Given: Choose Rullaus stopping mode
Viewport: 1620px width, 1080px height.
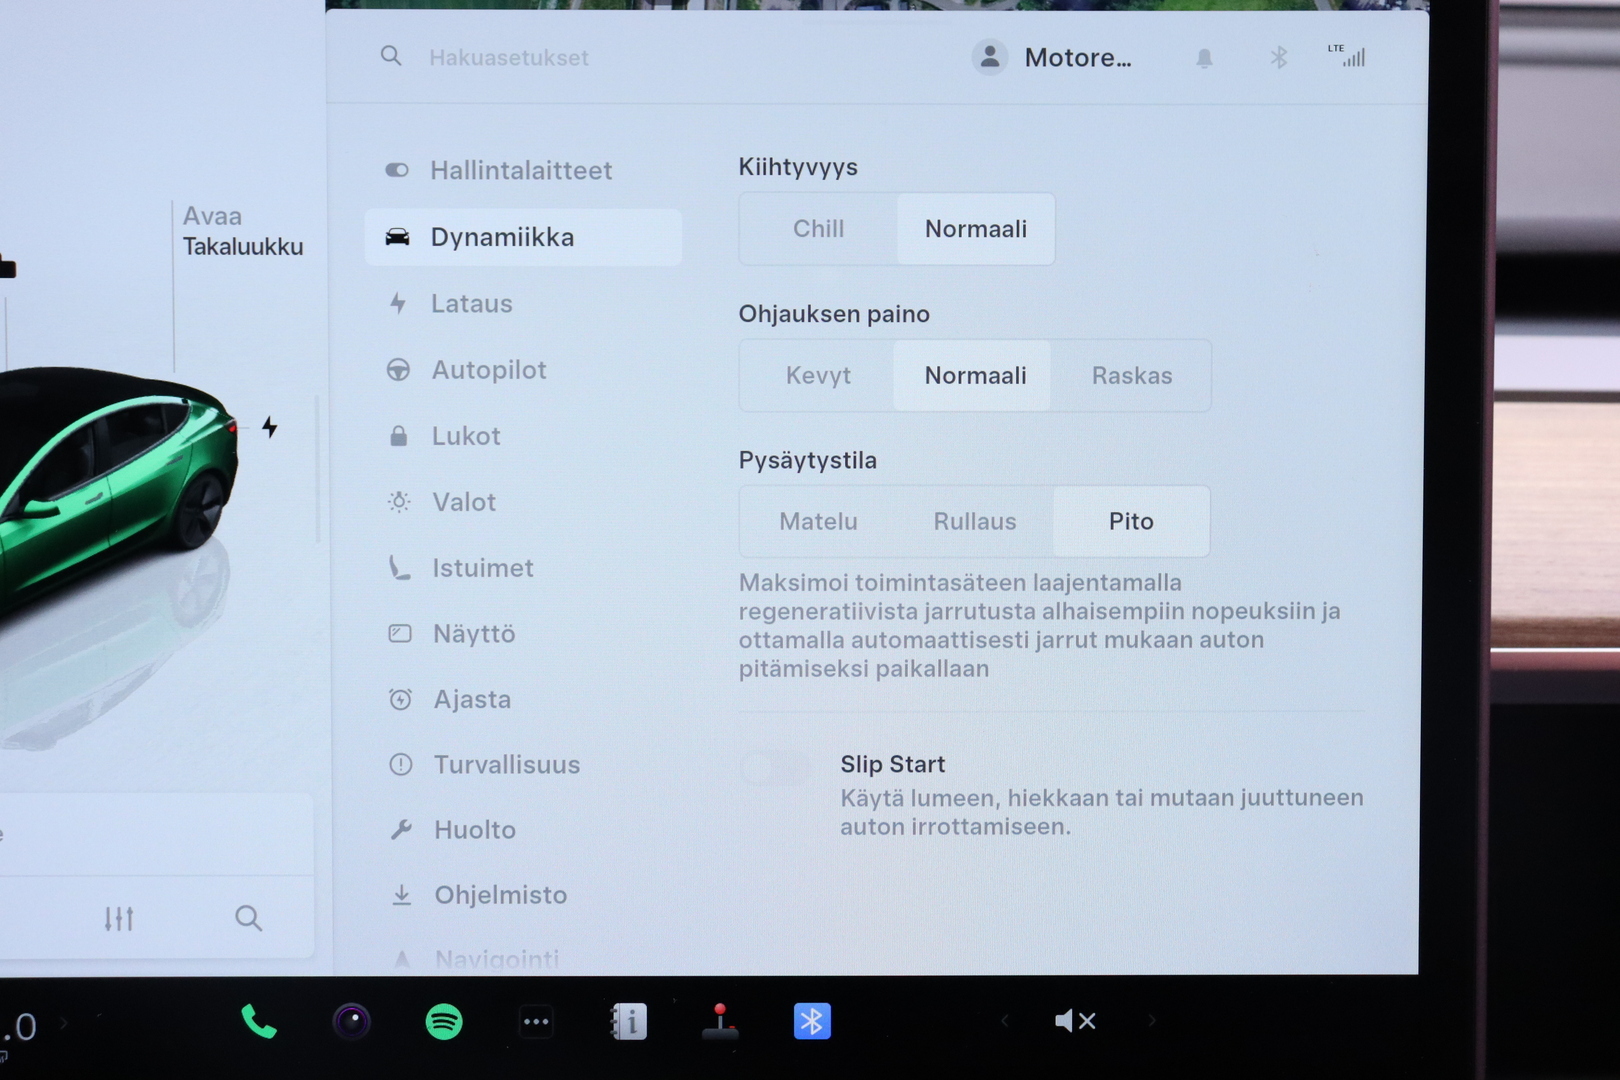Looking at the screenshot, I should point(974,522).
